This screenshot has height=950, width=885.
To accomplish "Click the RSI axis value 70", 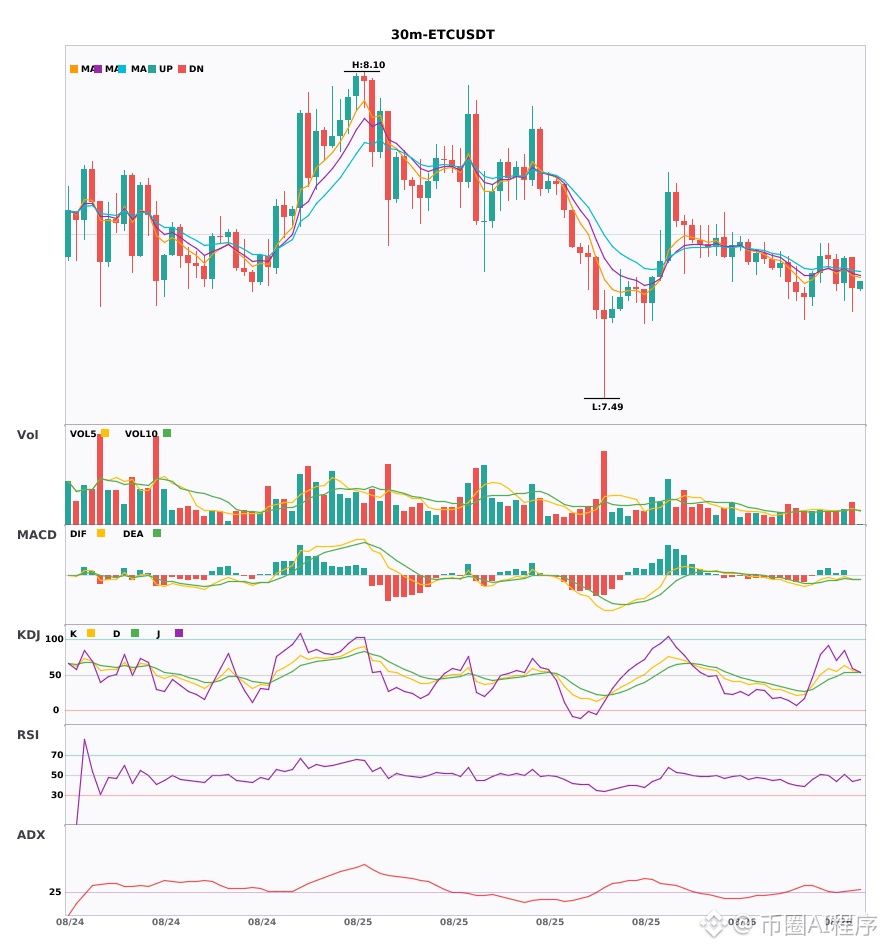I will click(x=57, y=755).
